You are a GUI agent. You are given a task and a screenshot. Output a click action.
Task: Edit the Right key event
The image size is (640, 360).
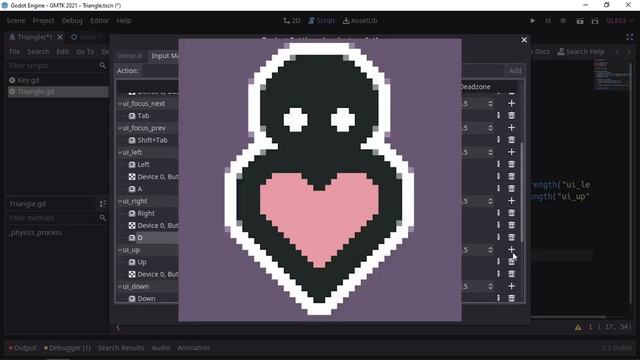pos(498,213)
